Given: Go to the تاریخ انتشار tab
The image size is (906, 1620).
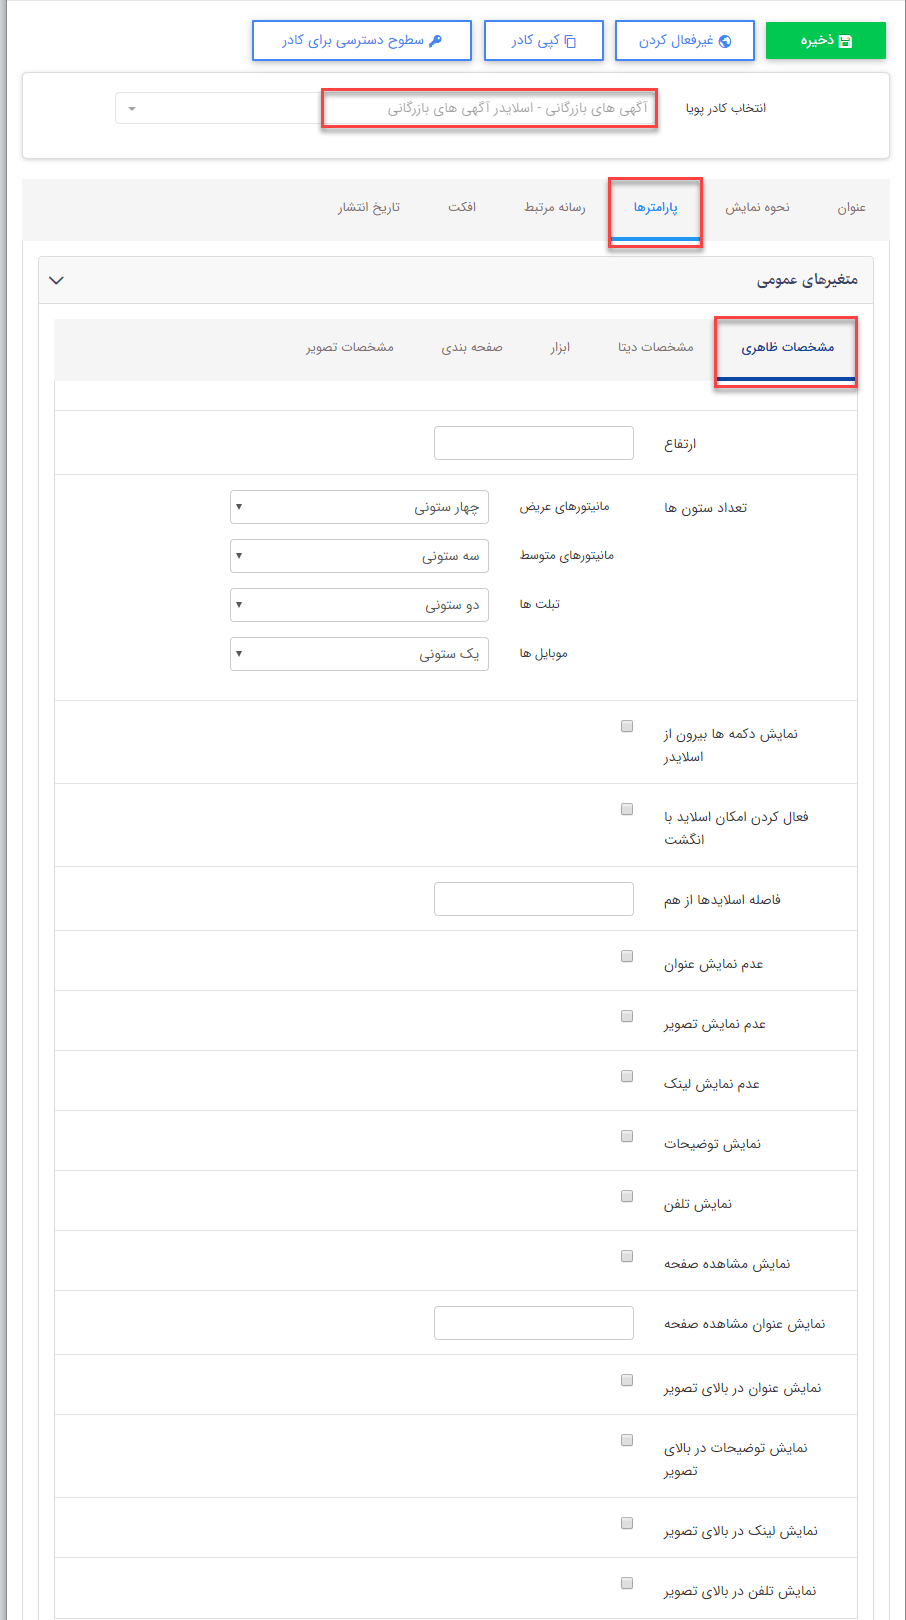Looking at the screenshot, I should [x=369, y=207].
